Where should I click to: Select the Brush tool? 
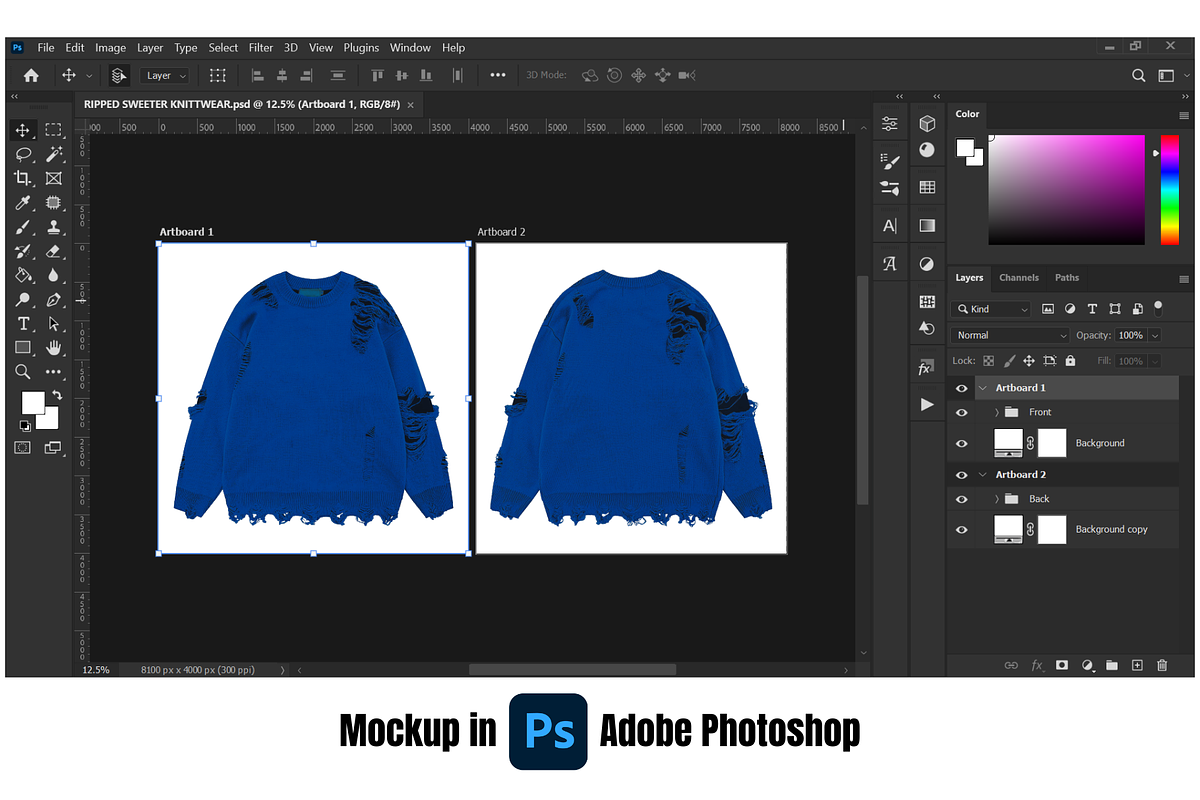23,227
